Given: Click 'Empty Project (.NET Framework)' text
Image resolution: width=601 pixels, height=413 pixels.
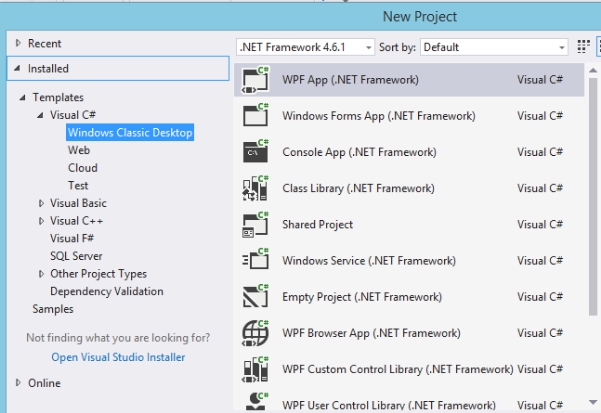Looking at the screenshot, I should (x=362, y=297).
